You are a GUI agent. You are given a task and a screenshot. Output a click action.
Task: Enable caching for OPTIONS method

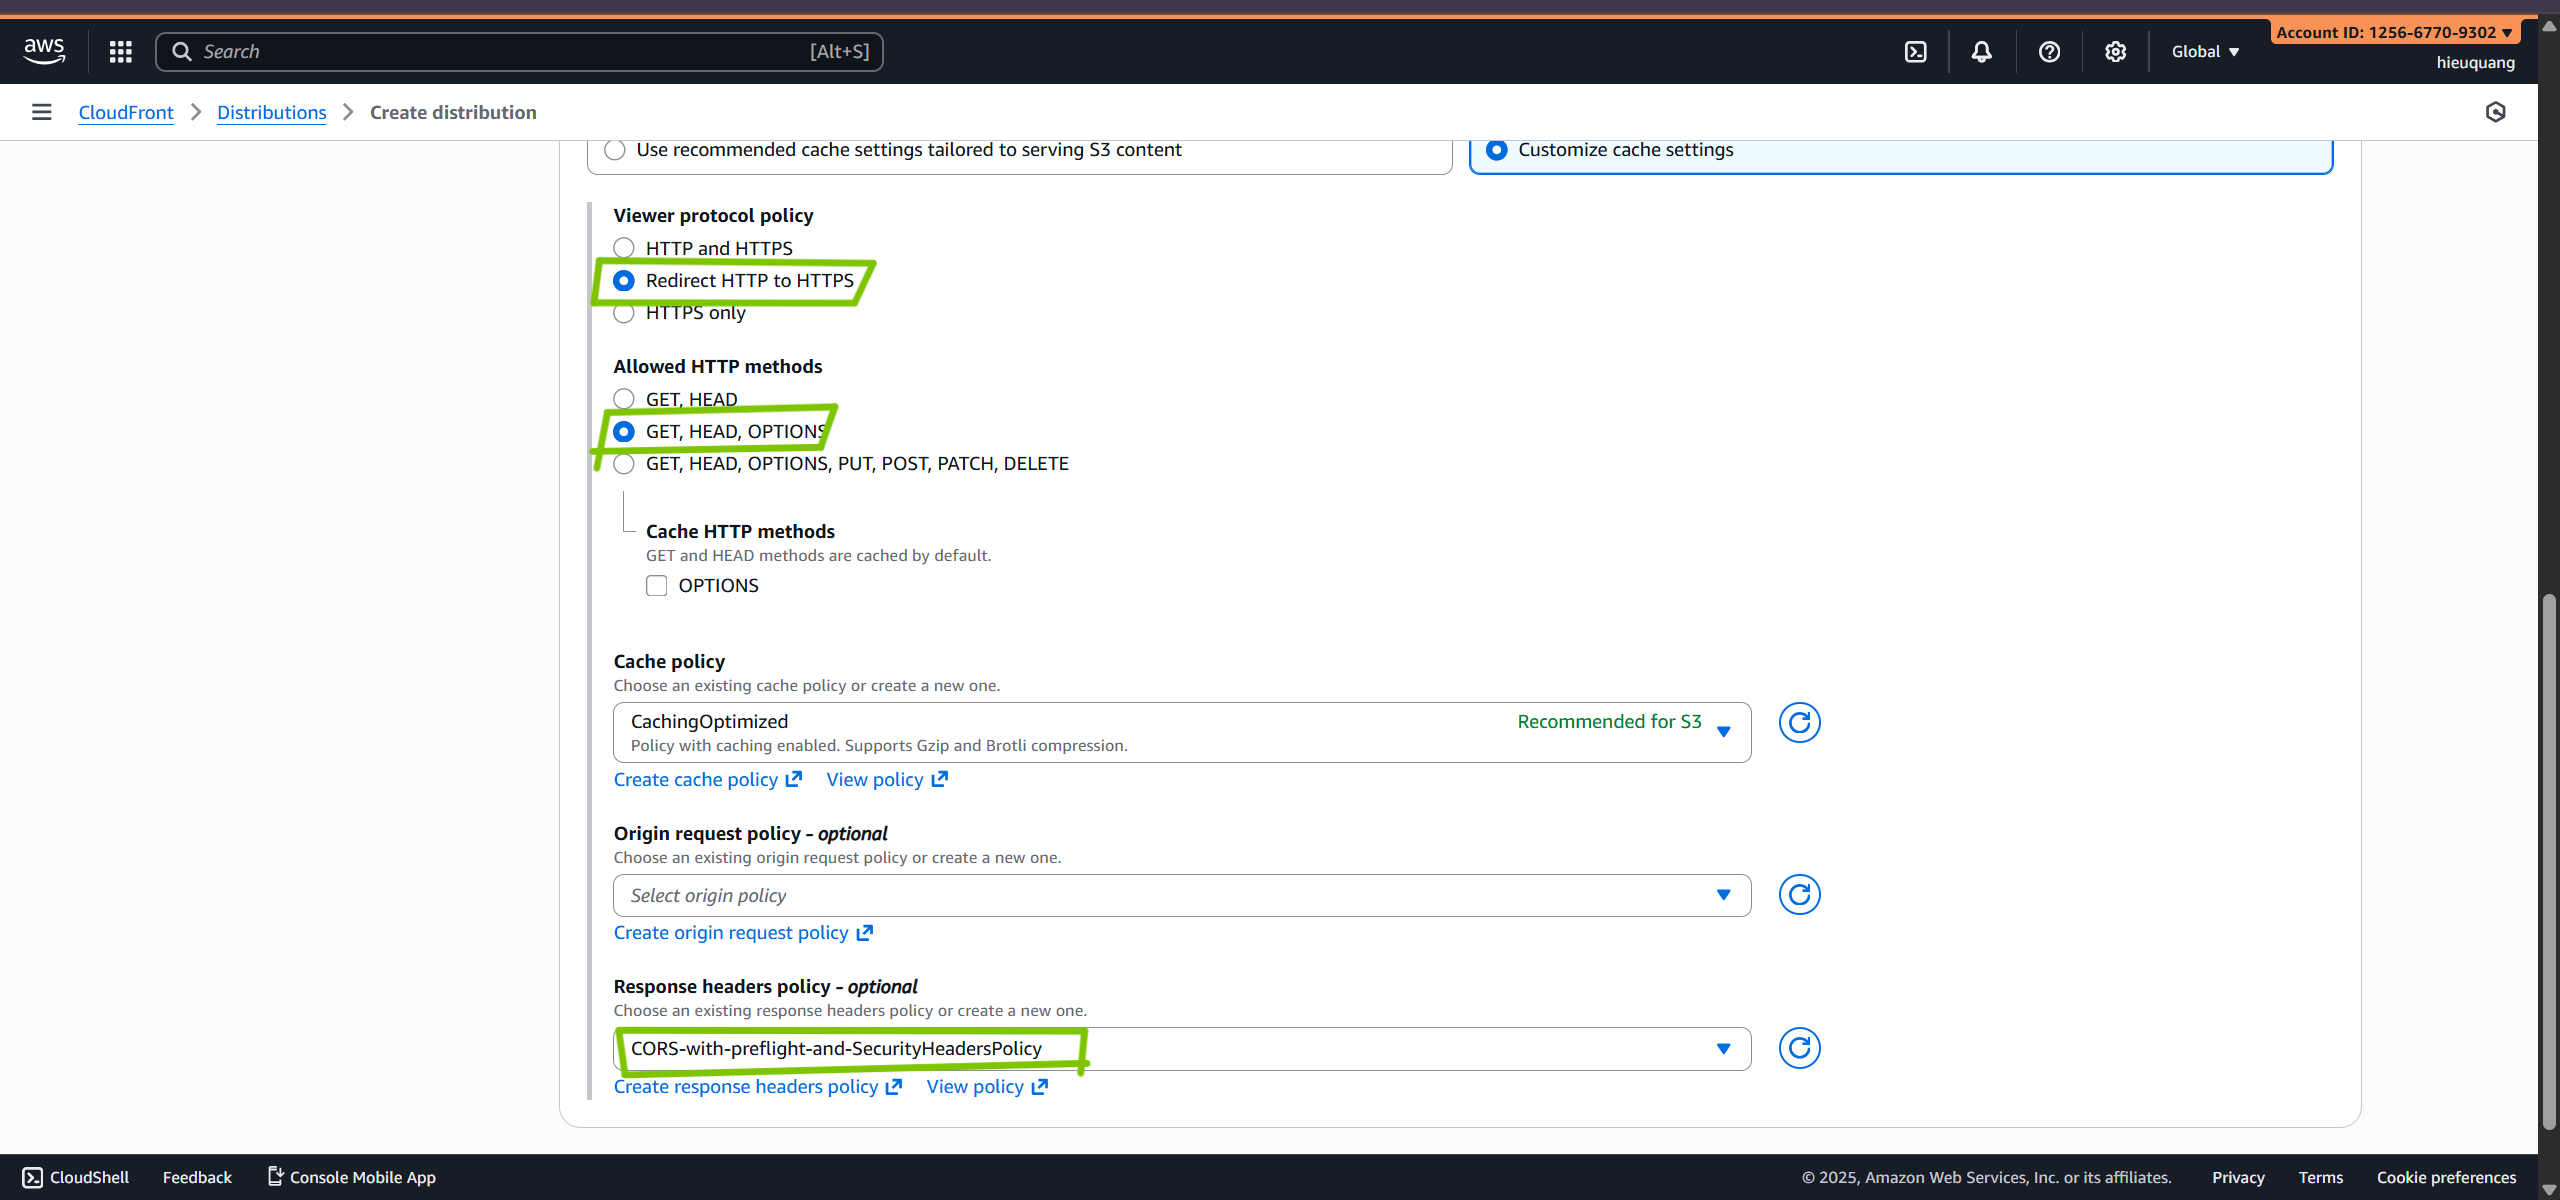click(657, 586)
